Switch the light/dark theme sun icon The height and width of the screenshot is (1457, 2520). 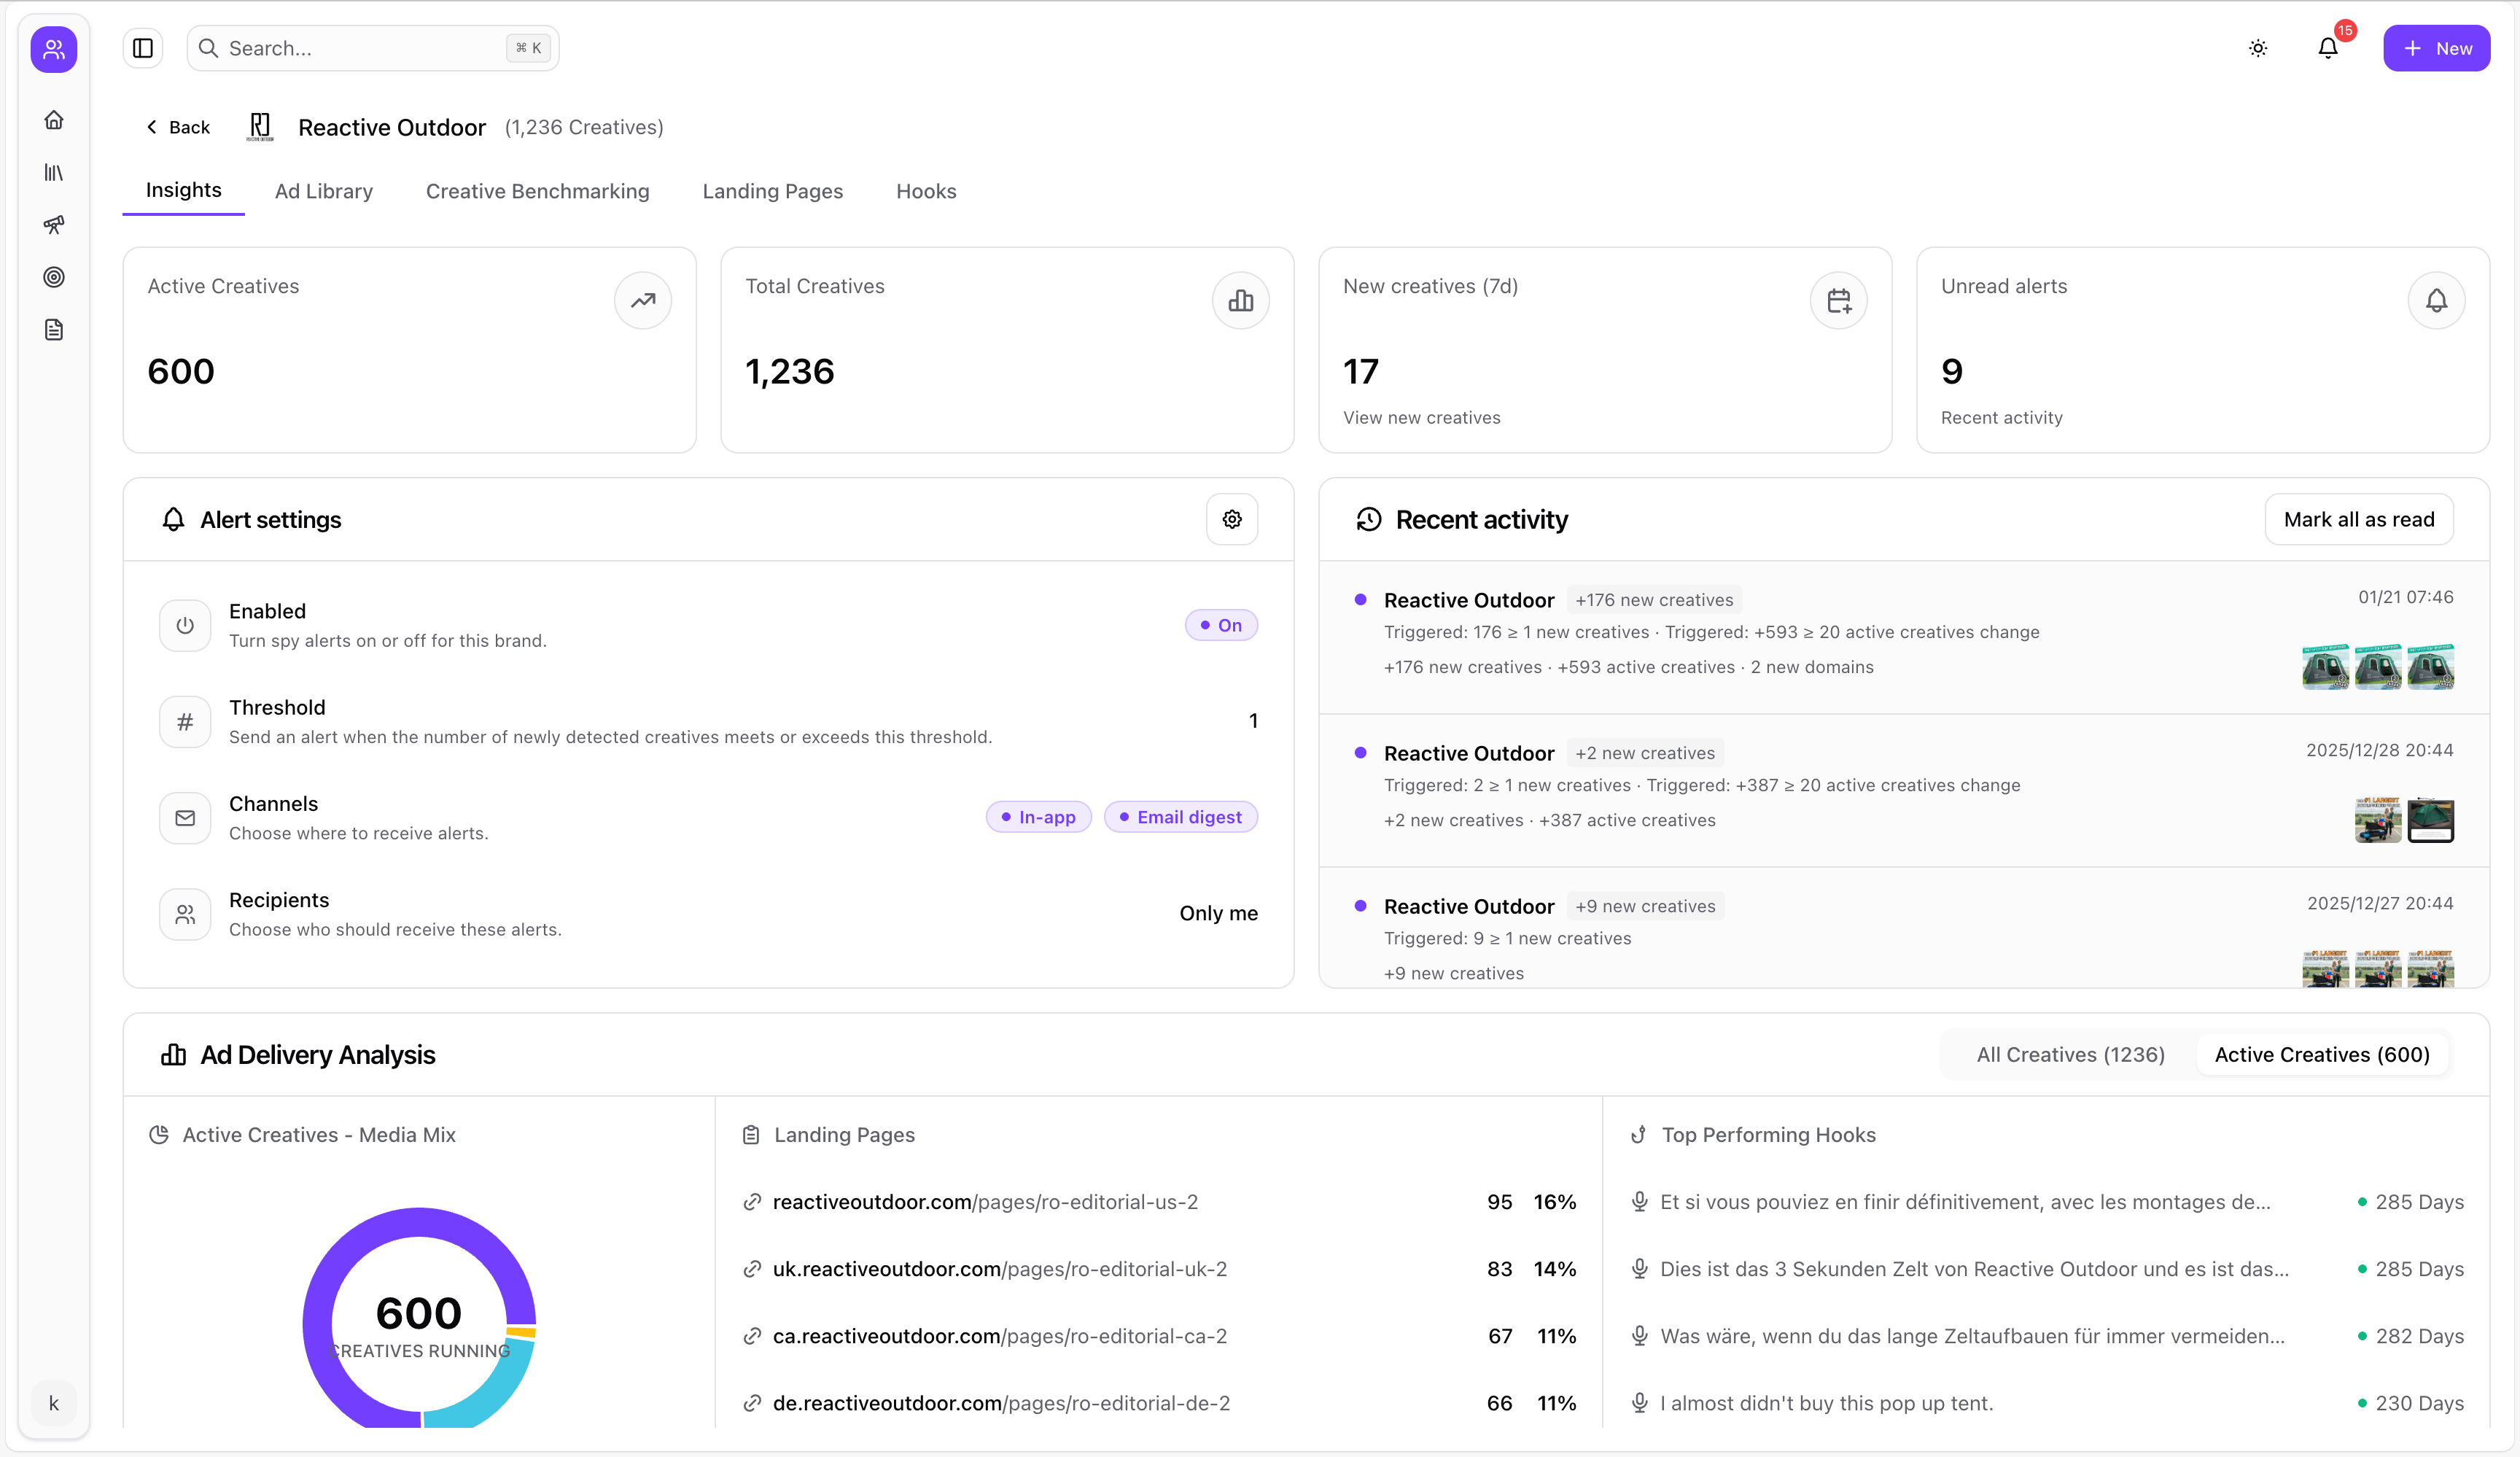click(x=2258, y=48)
